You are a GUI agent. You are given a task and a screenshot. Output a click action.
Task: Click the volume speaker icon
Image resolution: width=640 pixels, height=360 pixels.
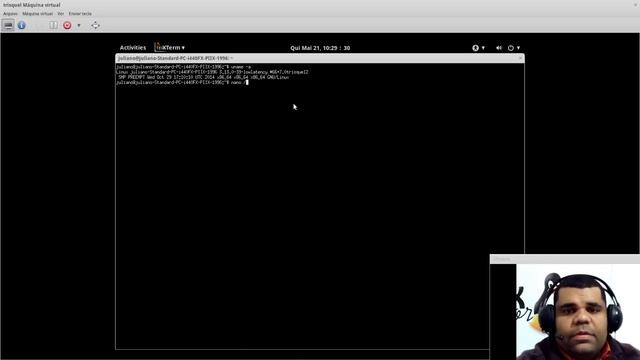(499, 48)
